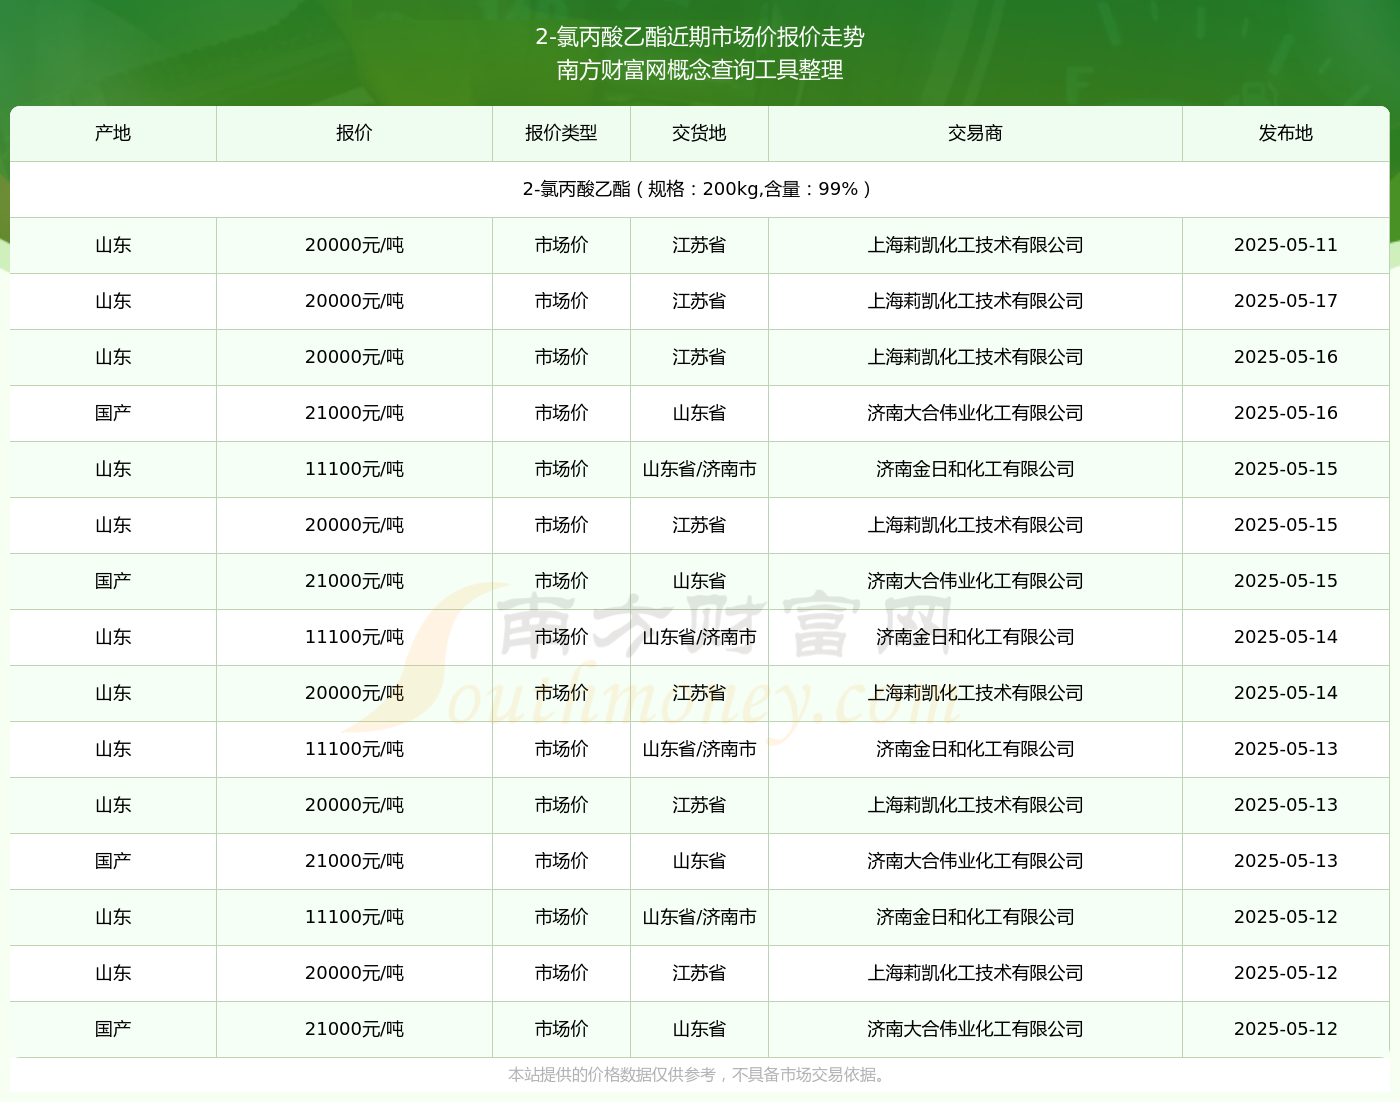The width and height of the screenshot is (1400, 1102).
Task: Select 11100元/吨 in the 2025-05-15 row
Action: [x=354, y=469]
